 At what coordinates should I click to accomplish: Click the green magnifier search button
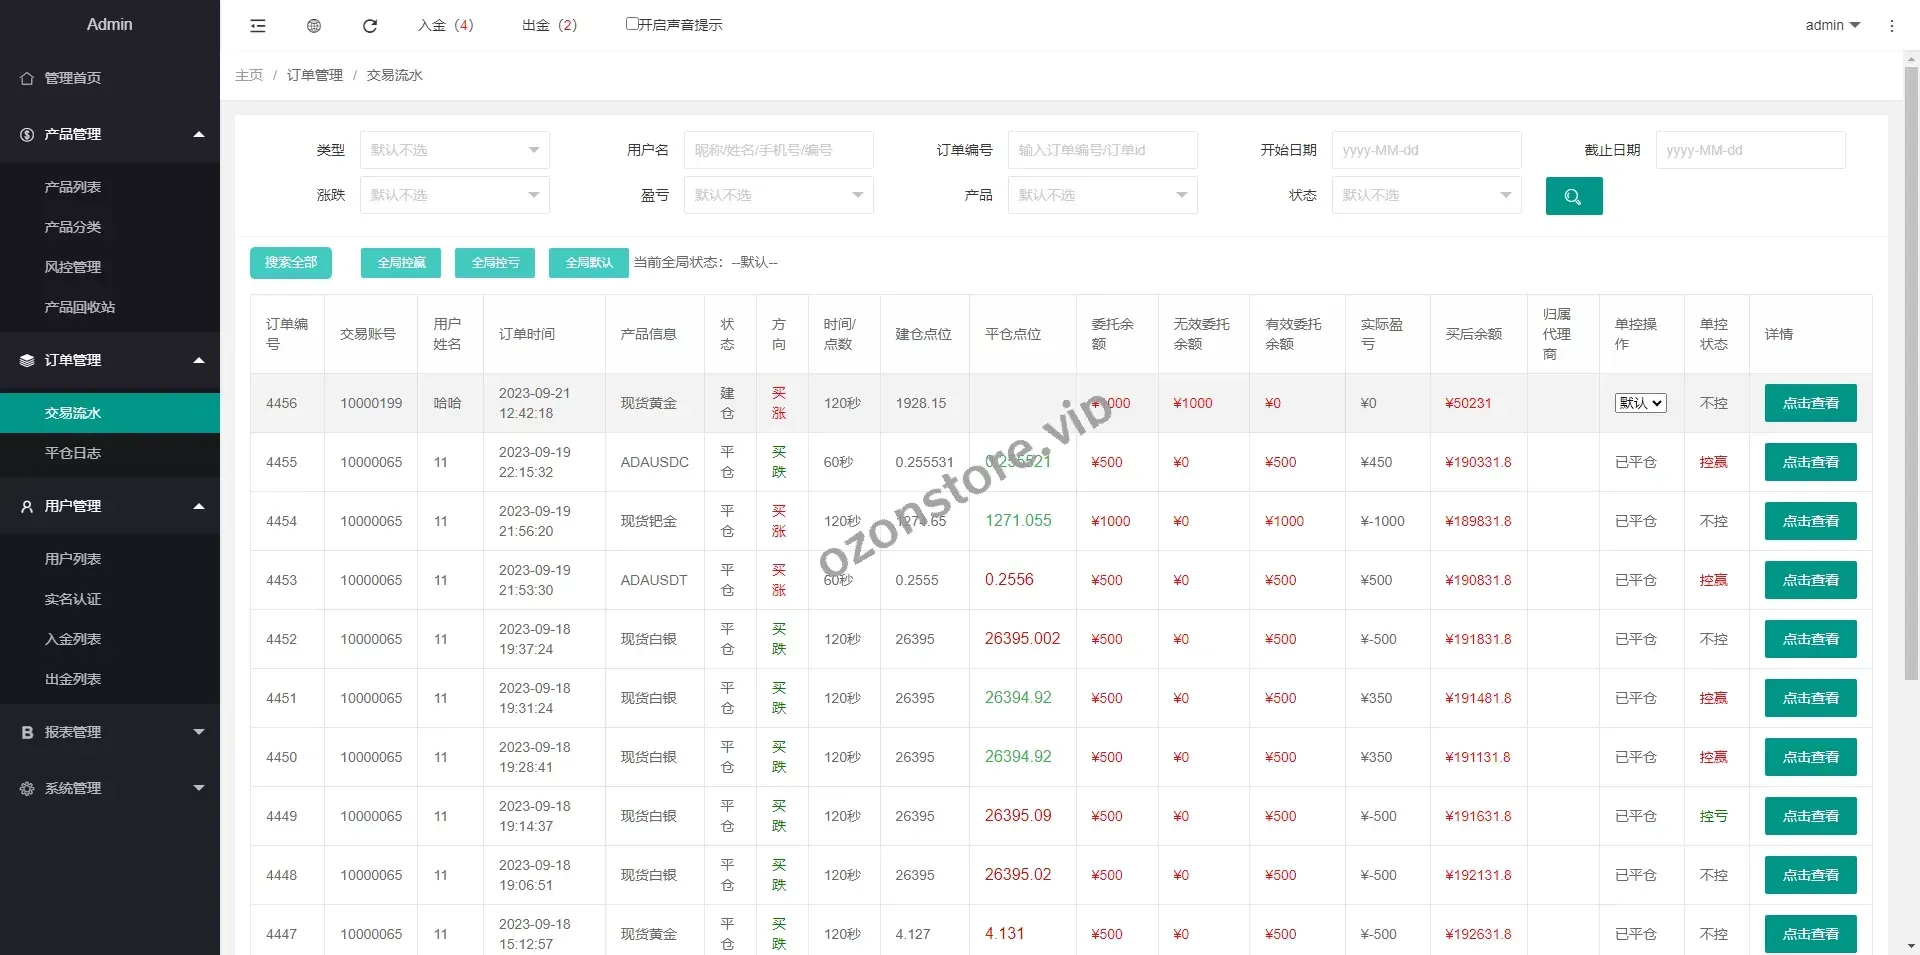click(1573, 196)
